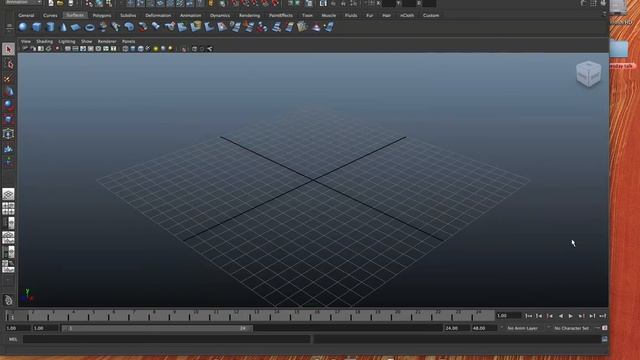This screenshot has height=360, width=640.
Task: Toggle high quality rendering in panel toolbar
Action: (171, 49)
